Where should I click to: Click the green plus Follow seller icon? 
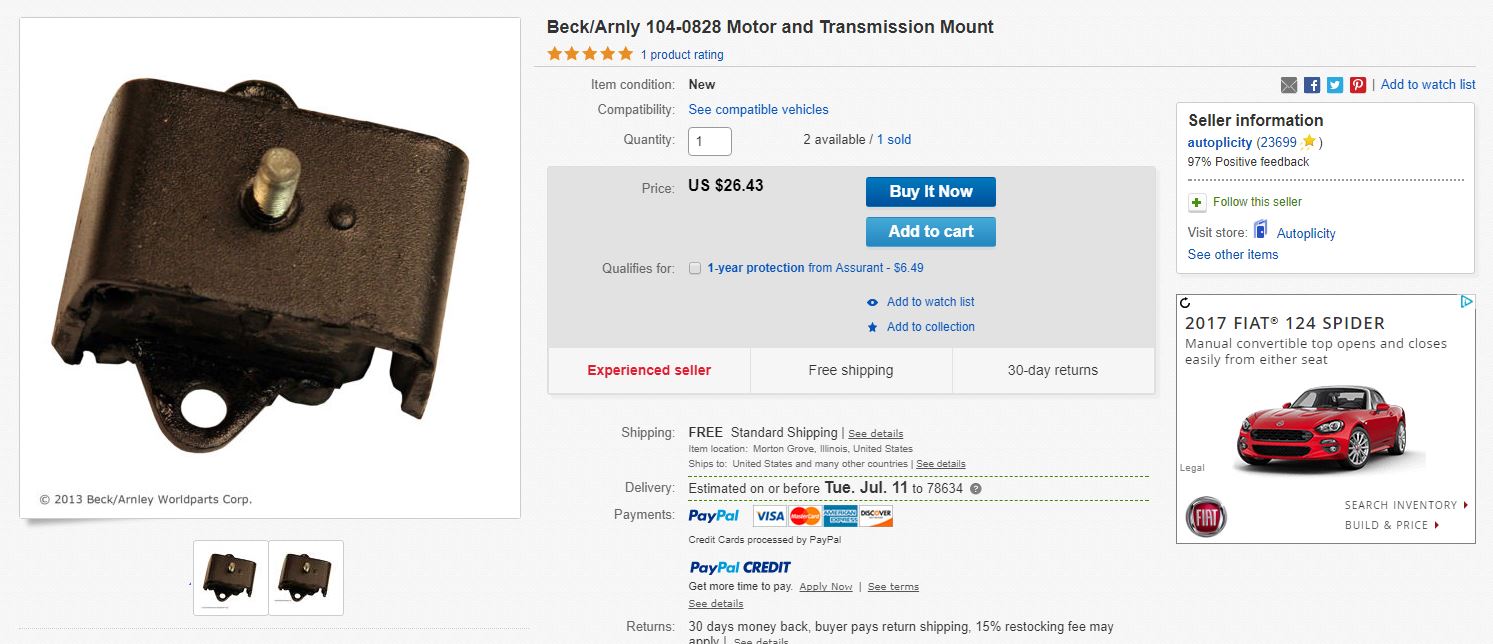(x=1197, y=202)
